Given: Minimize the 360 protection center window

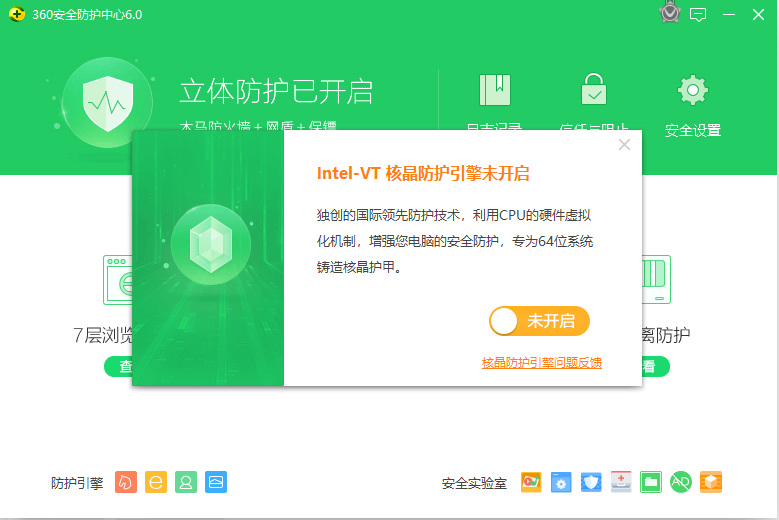Looking at the screenshot, I should (x=729, y=15).
